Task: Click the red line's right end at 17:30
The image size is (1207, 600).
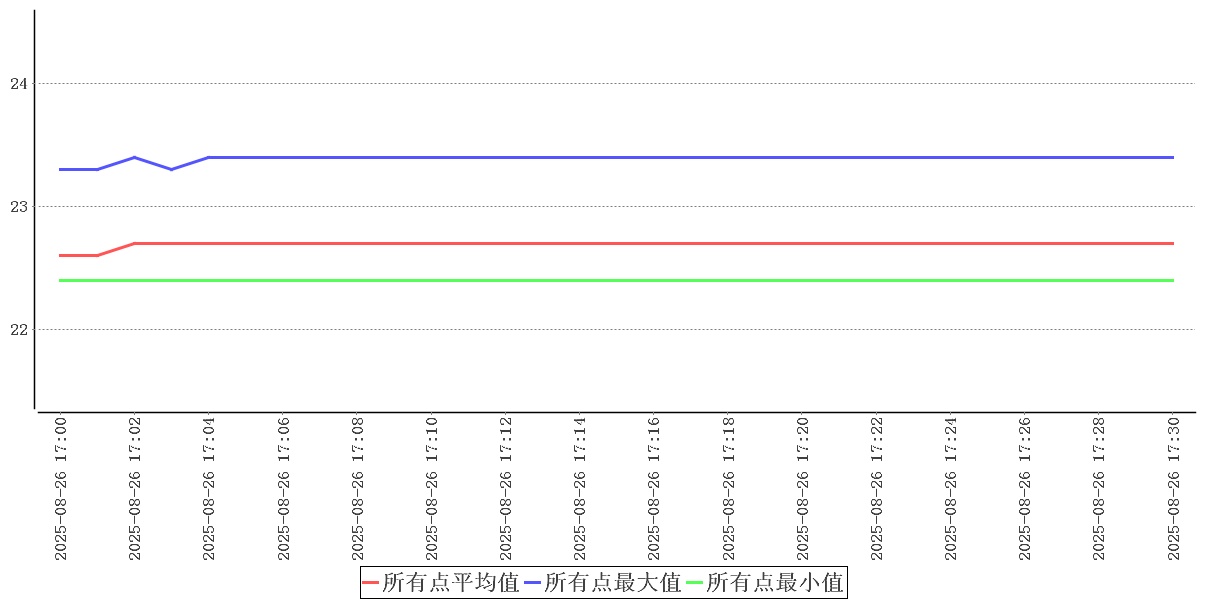Action: coord(1172,243)
